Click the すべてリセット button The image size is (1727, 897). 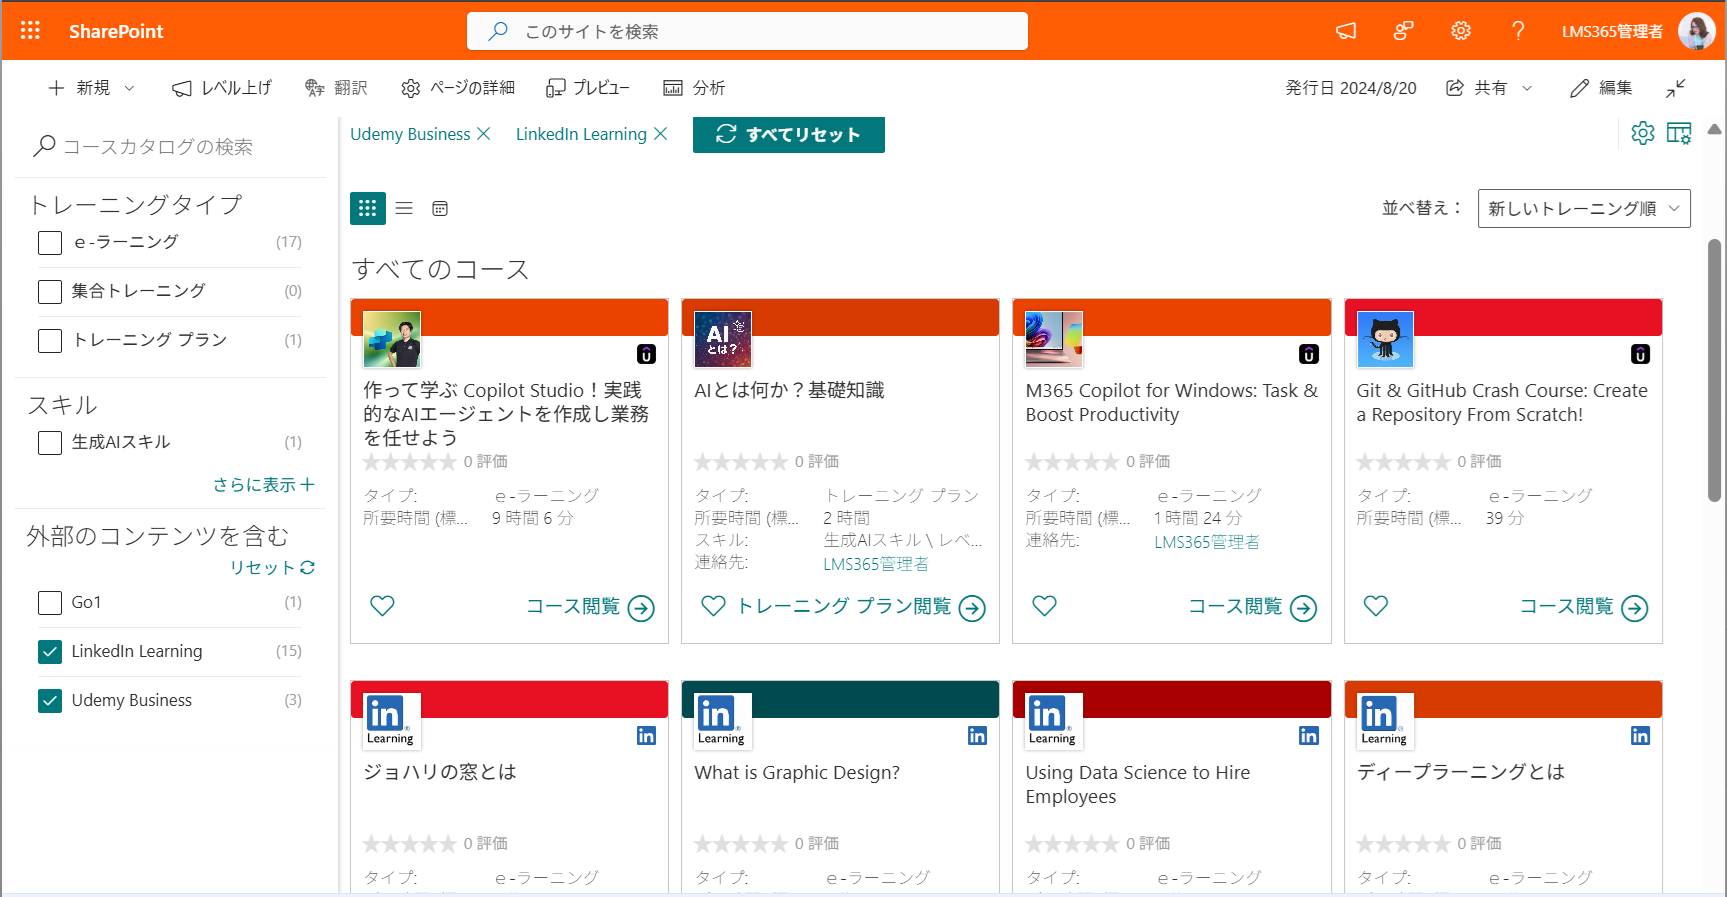[789, 134]
